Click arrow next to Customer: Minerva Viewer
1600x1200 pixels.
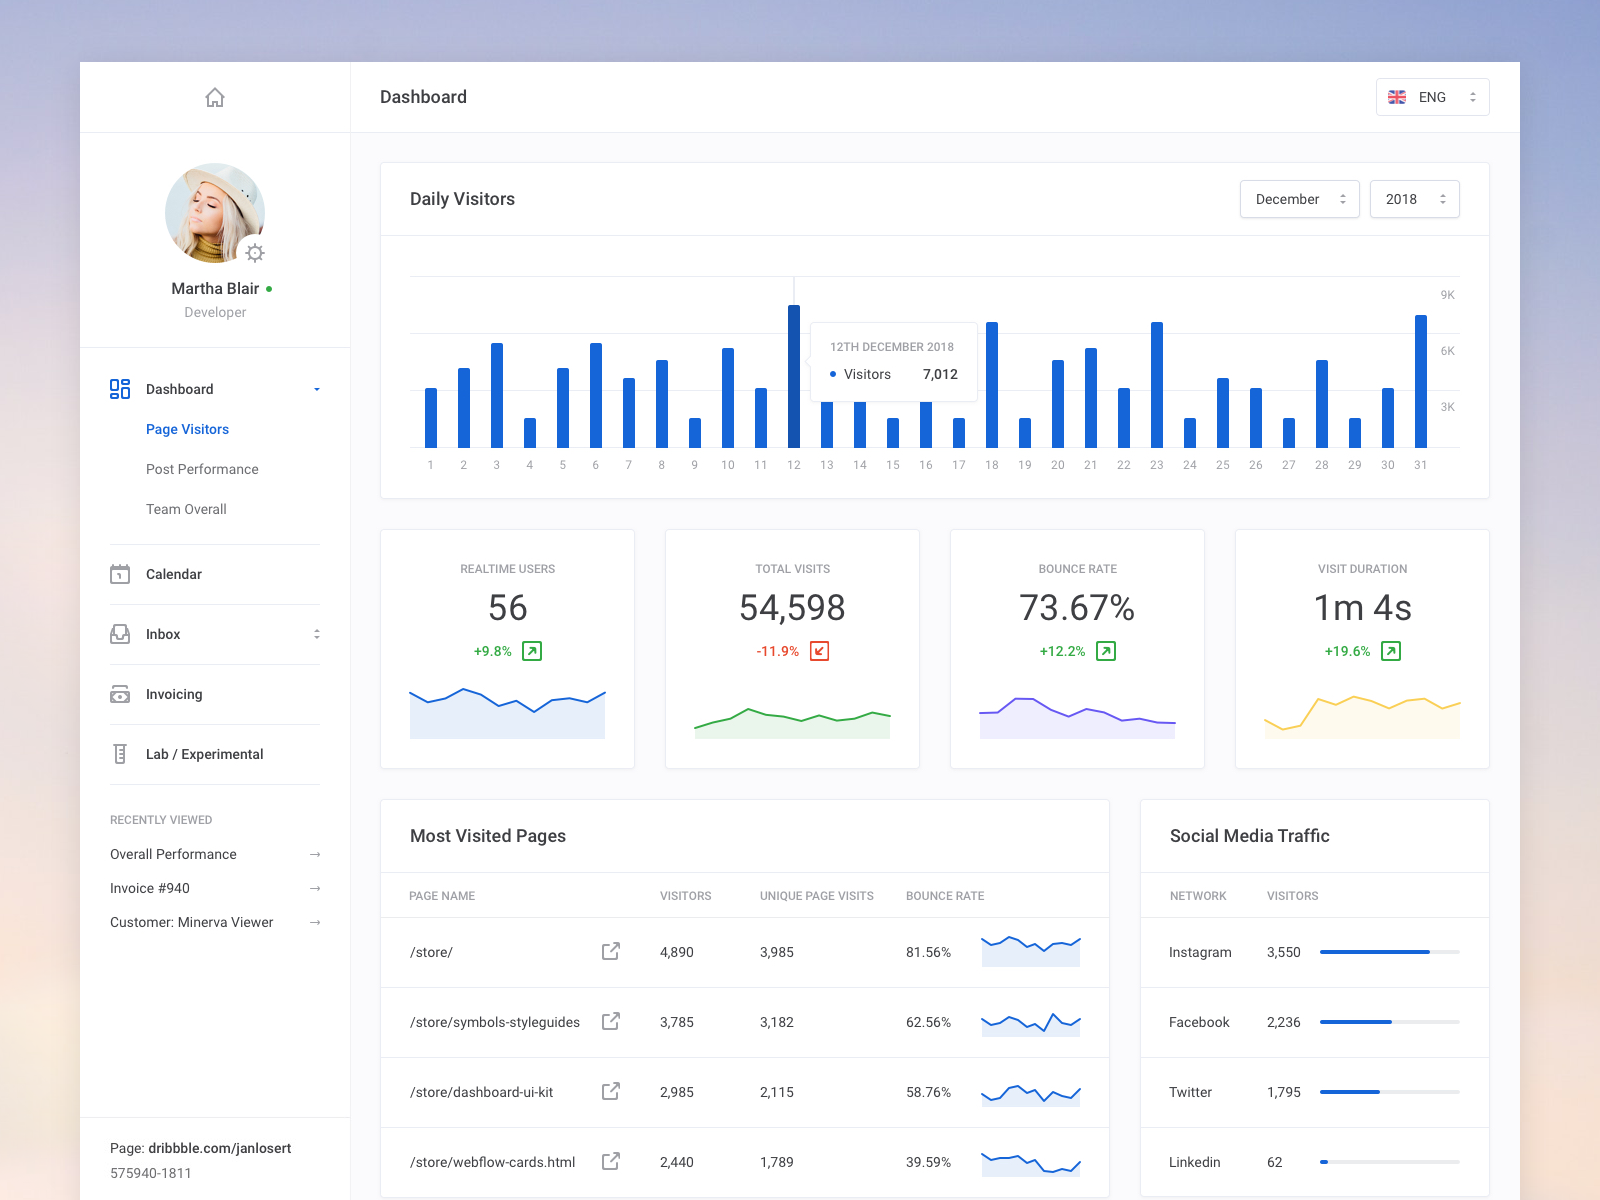pos(315,922)
